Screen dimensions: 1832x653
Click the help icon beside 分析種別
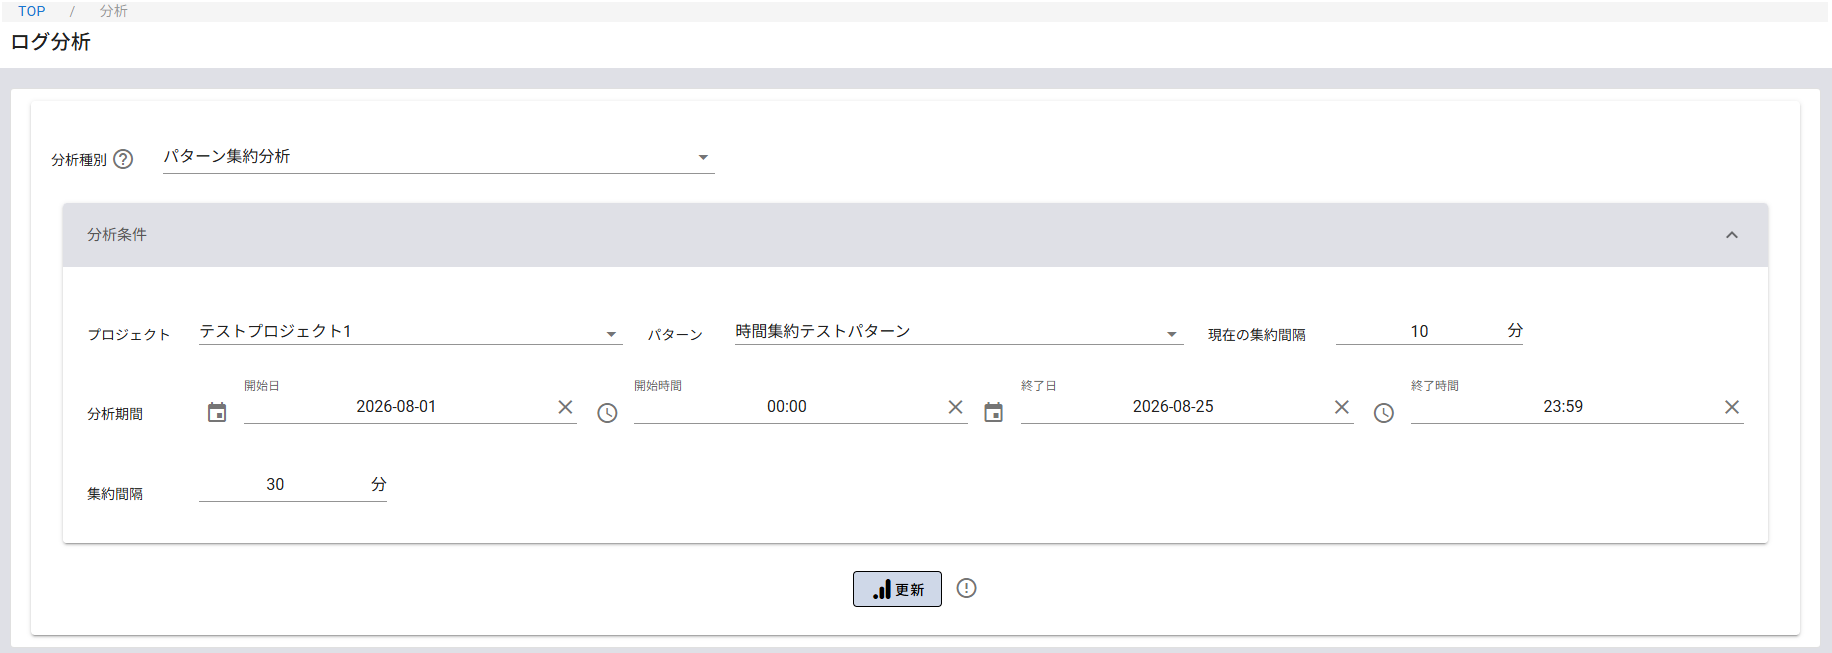click(x=123, y=159)
